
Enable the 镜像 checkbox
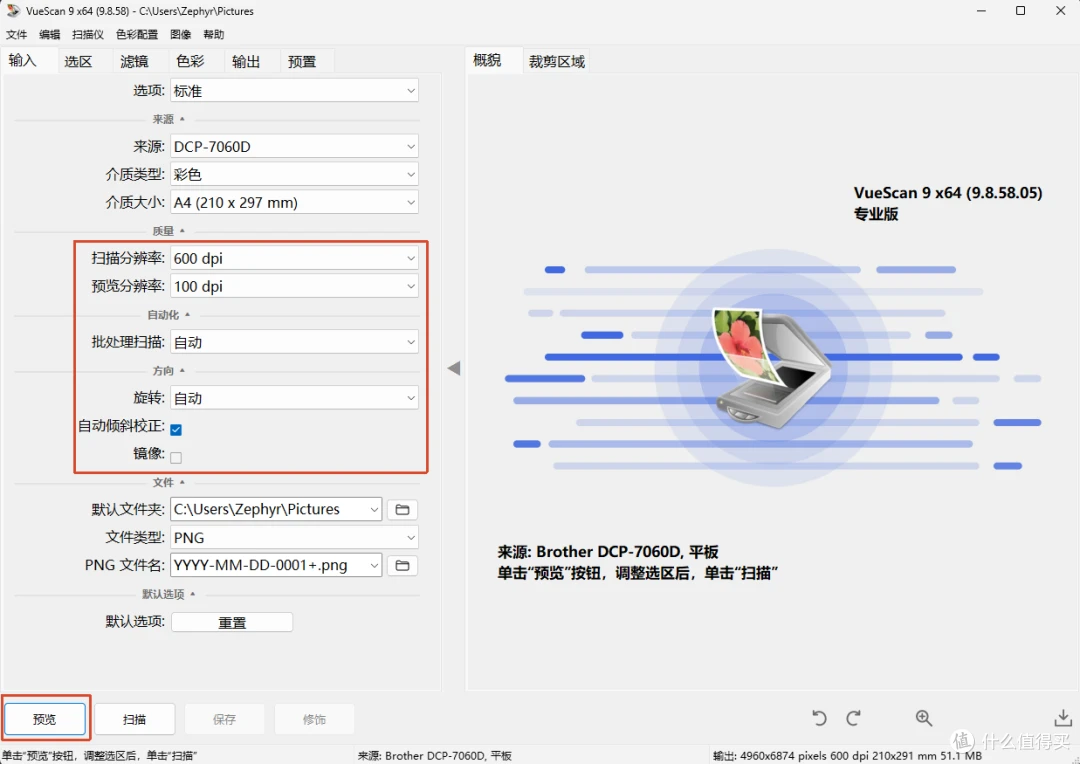tap(176, 457)
